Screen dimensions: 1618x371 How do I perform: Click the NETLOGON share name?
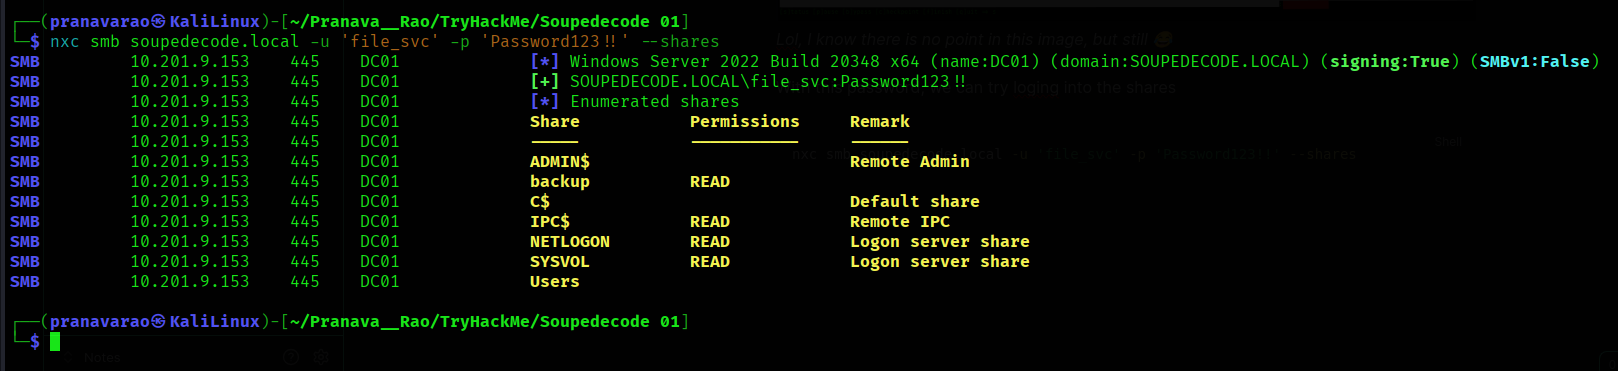point(570,242)
